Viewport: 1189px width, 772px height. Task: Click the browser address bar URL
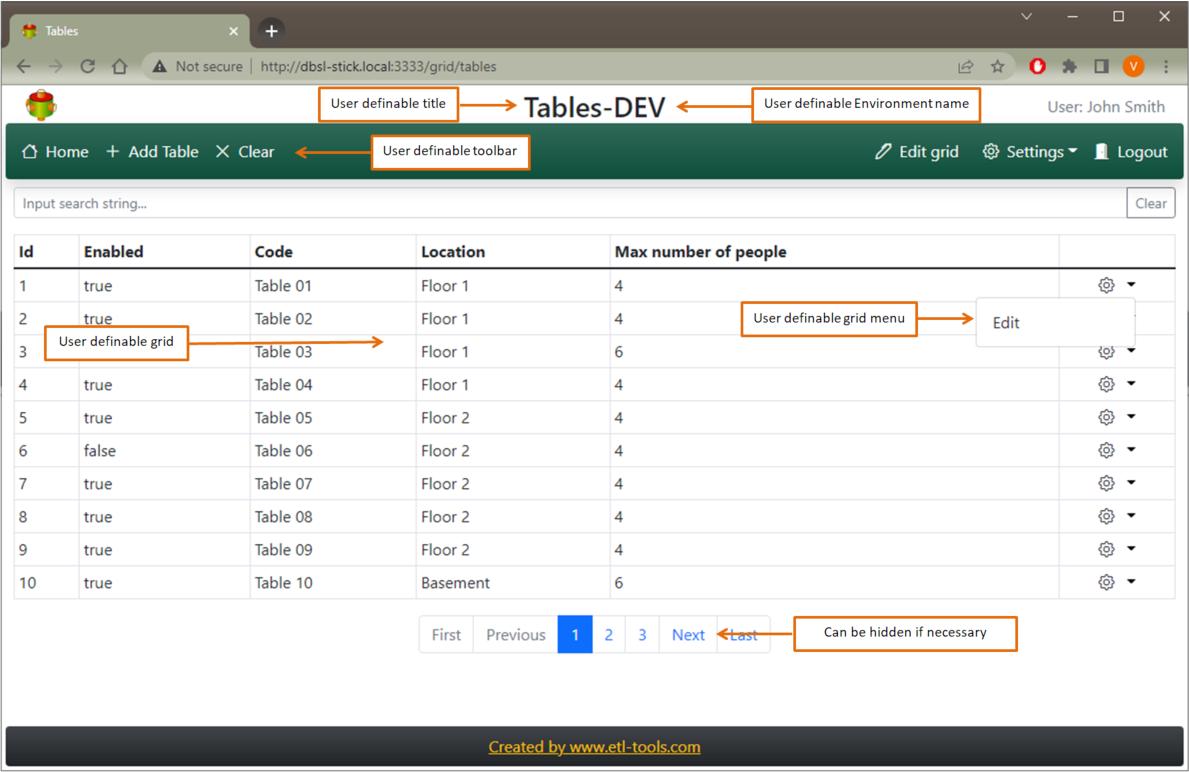click(378, 67)
